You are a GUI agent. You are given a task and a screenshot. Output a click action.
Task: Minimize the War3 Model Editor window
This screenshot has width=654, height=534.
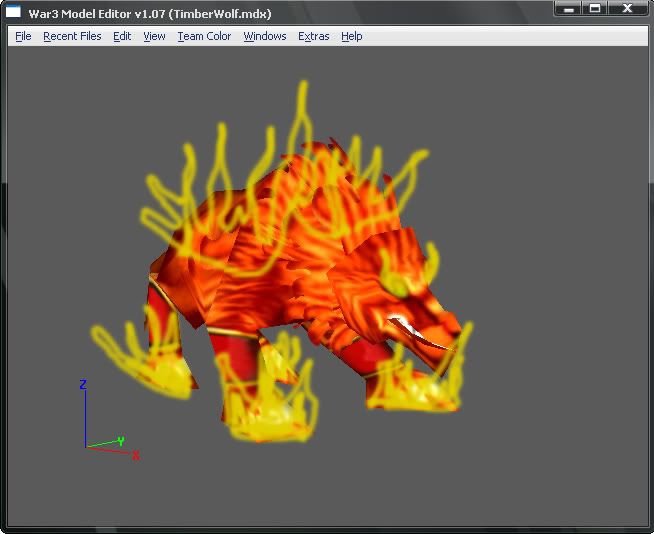pos(568,8)
